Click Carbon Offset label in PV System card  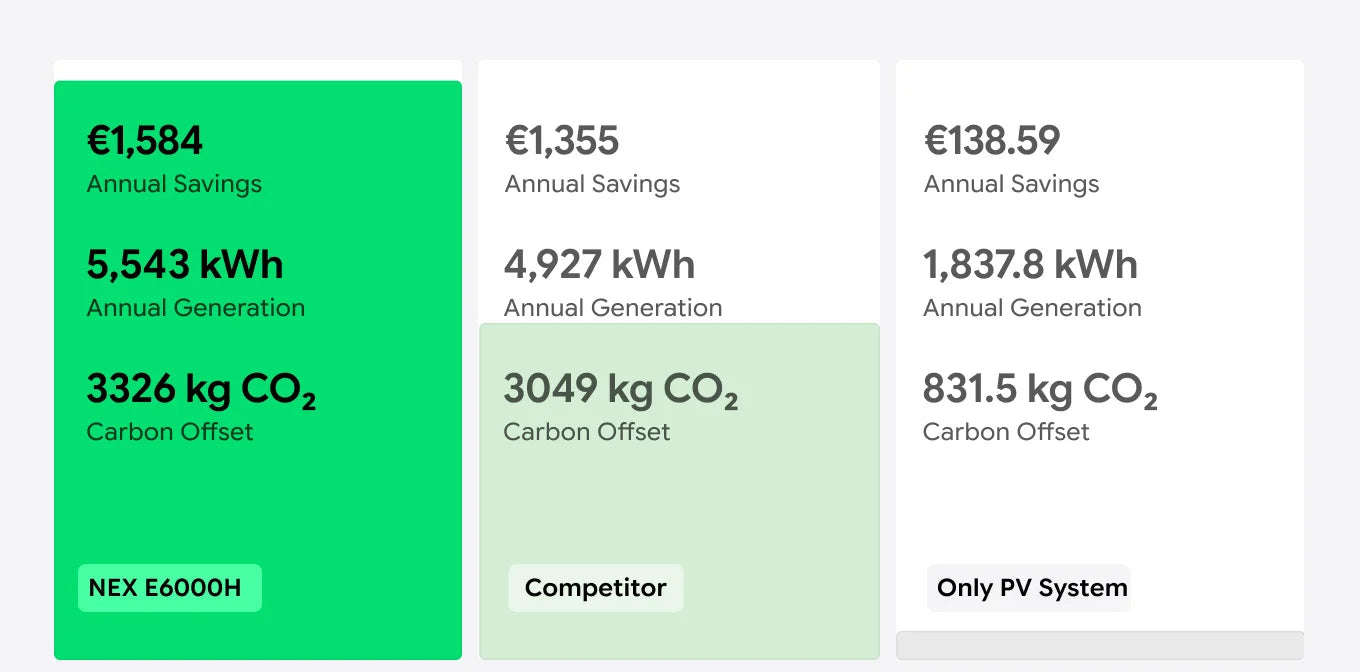[x=1006, y=432]
